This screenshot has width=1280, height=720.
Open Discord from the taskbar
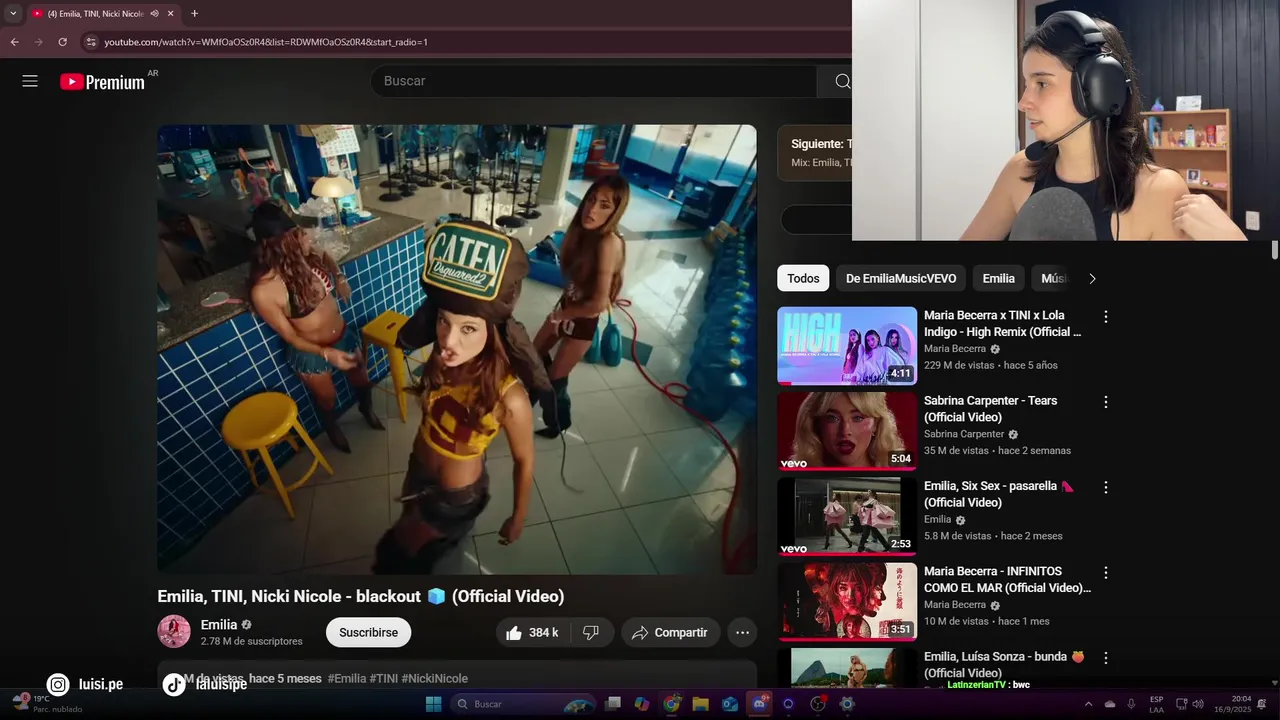pyautogui.click(x=760, y=704)
